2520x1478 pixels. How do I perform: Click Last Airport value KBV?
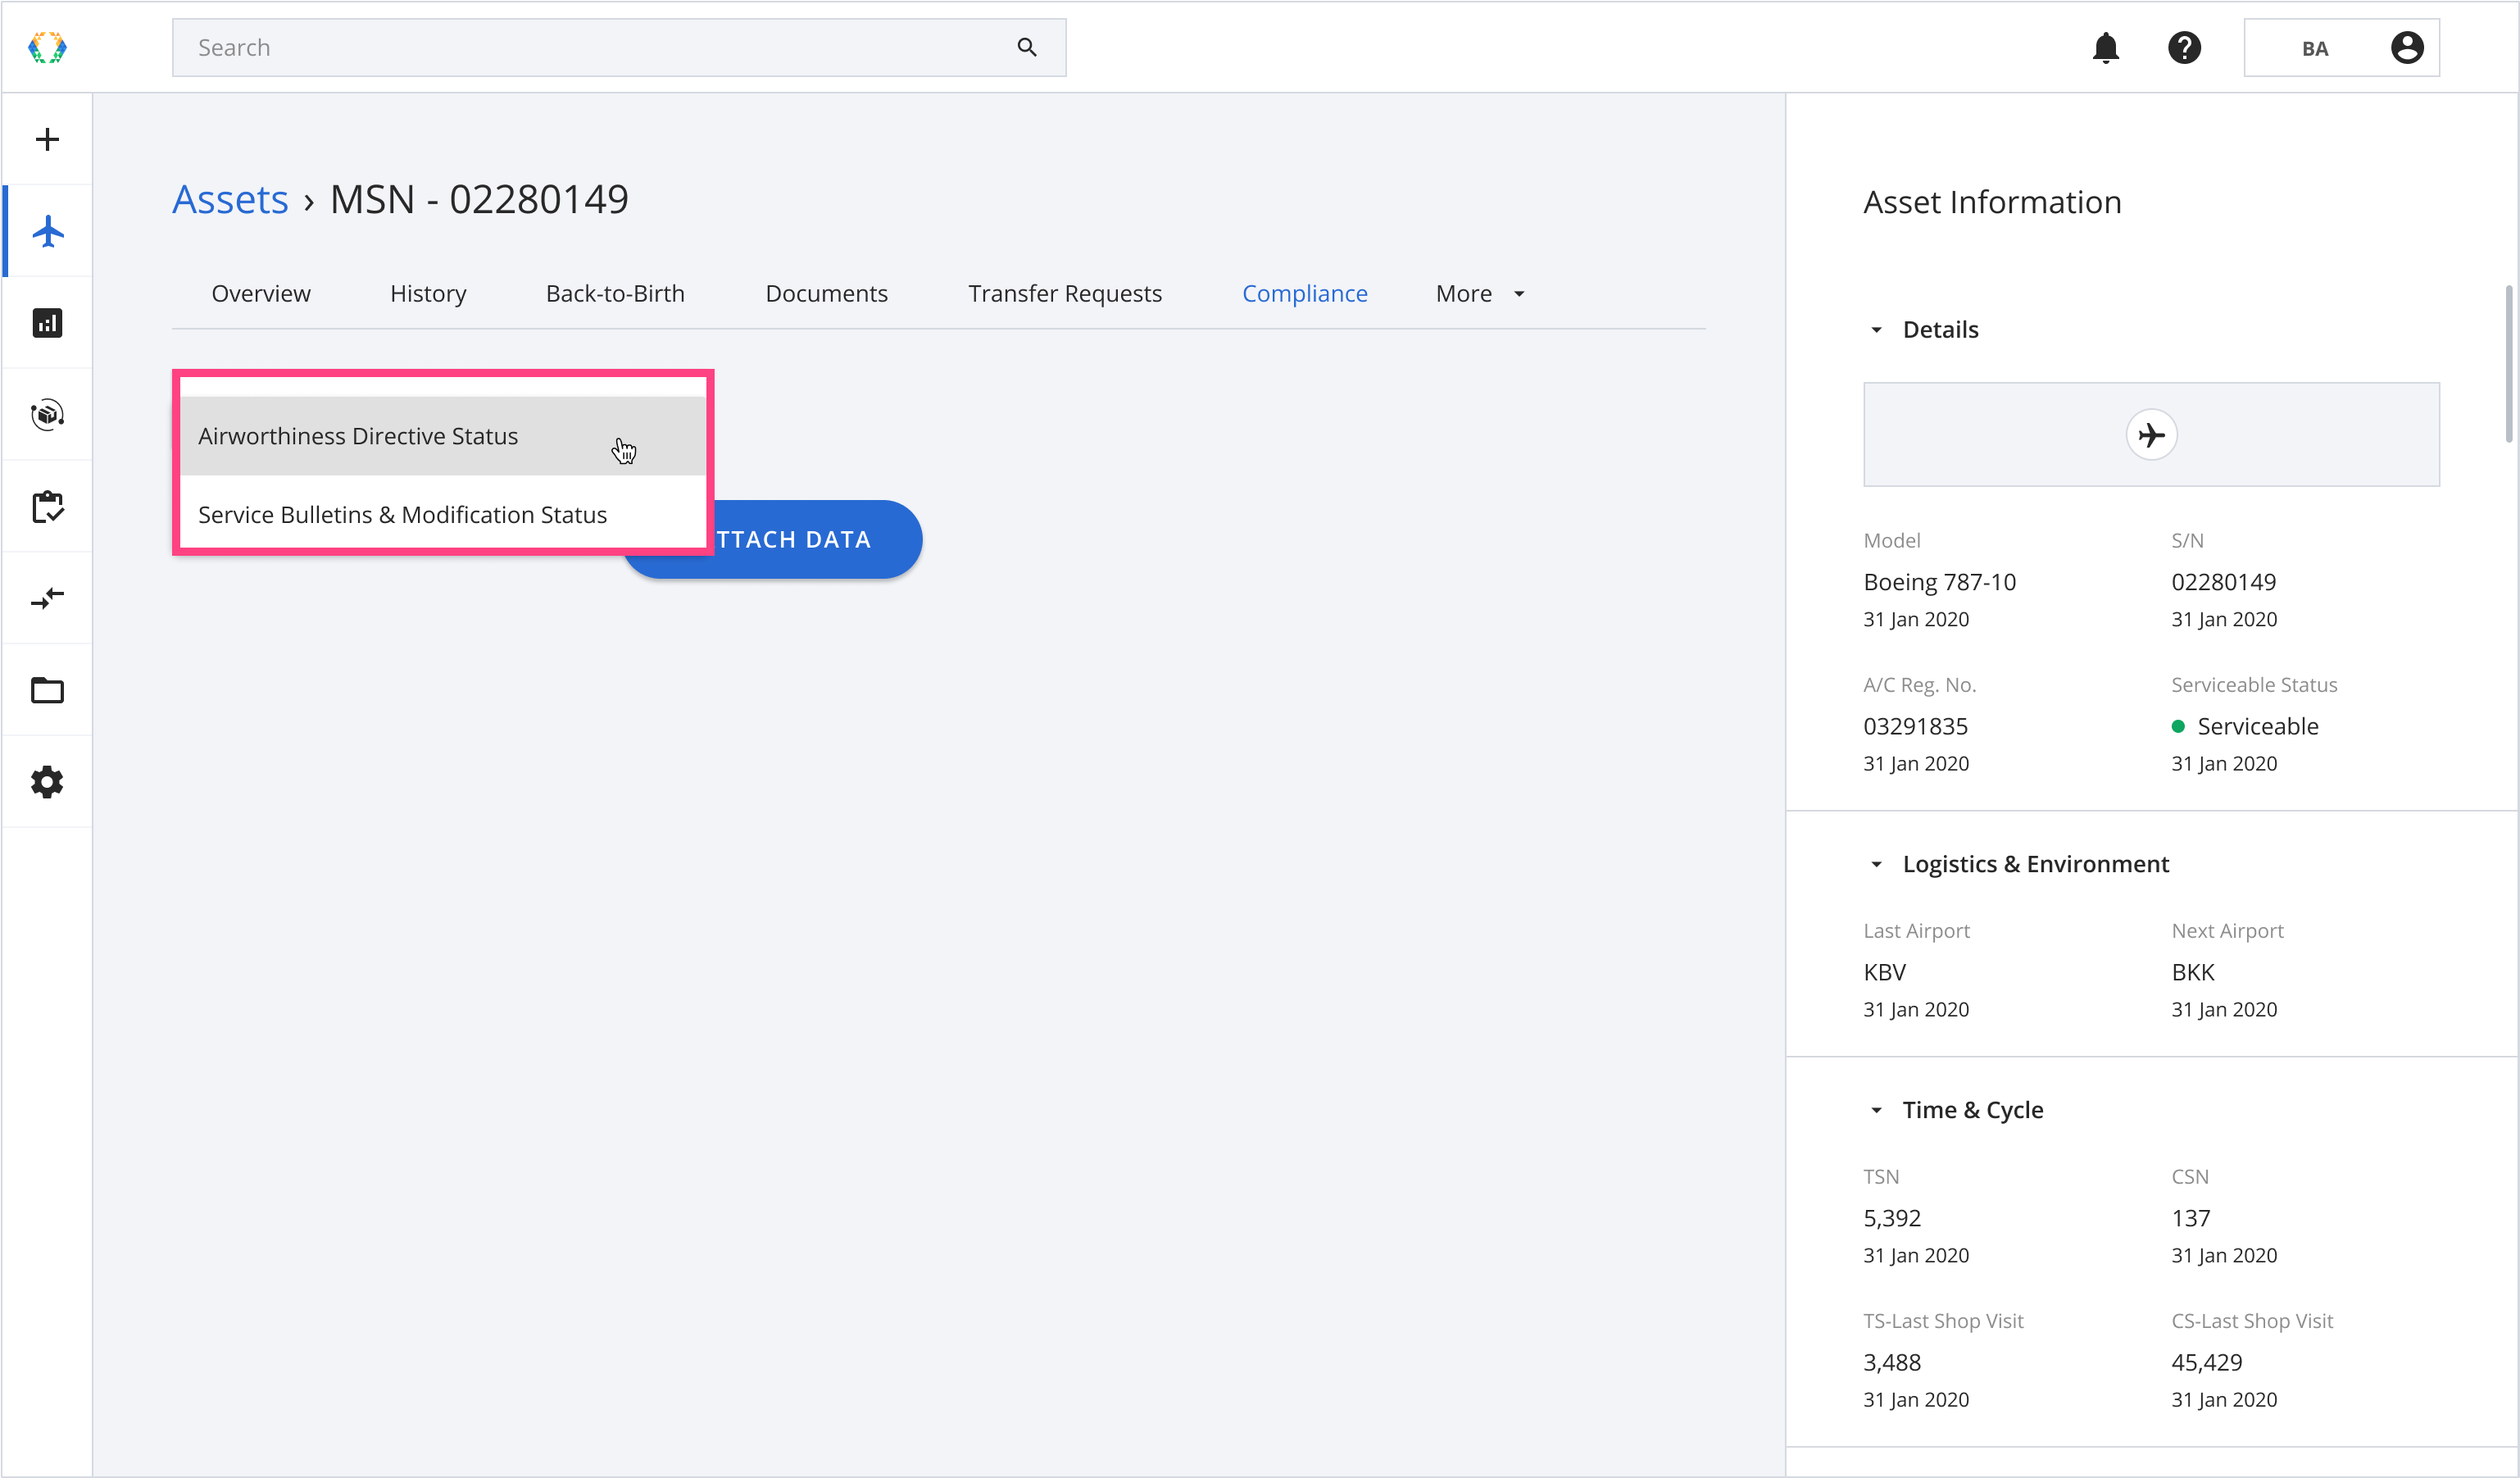coord(1883,971)
